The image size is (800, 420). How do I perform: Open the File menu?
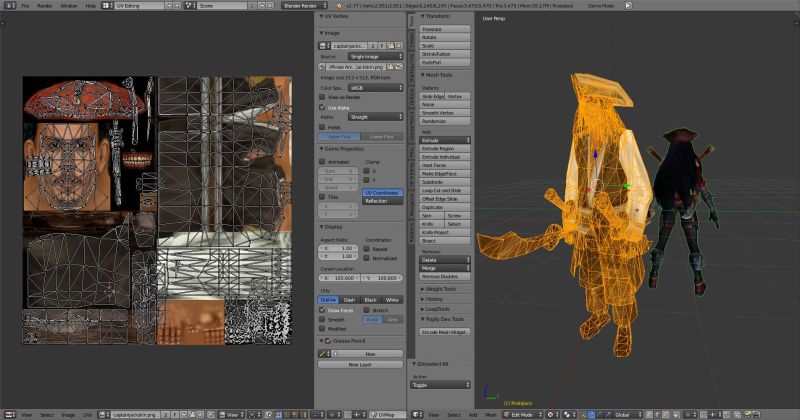tap(25, 6)
